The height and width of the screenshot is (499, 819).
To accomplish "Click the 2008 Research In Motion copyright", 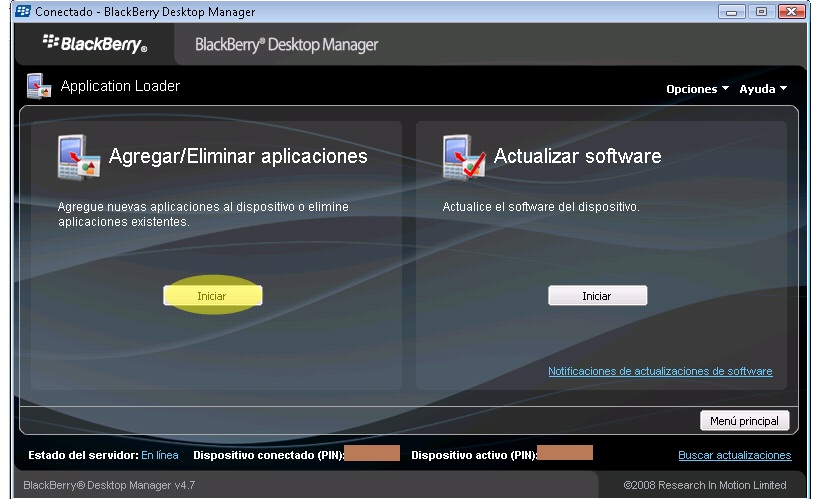I will tap(705, 485).
